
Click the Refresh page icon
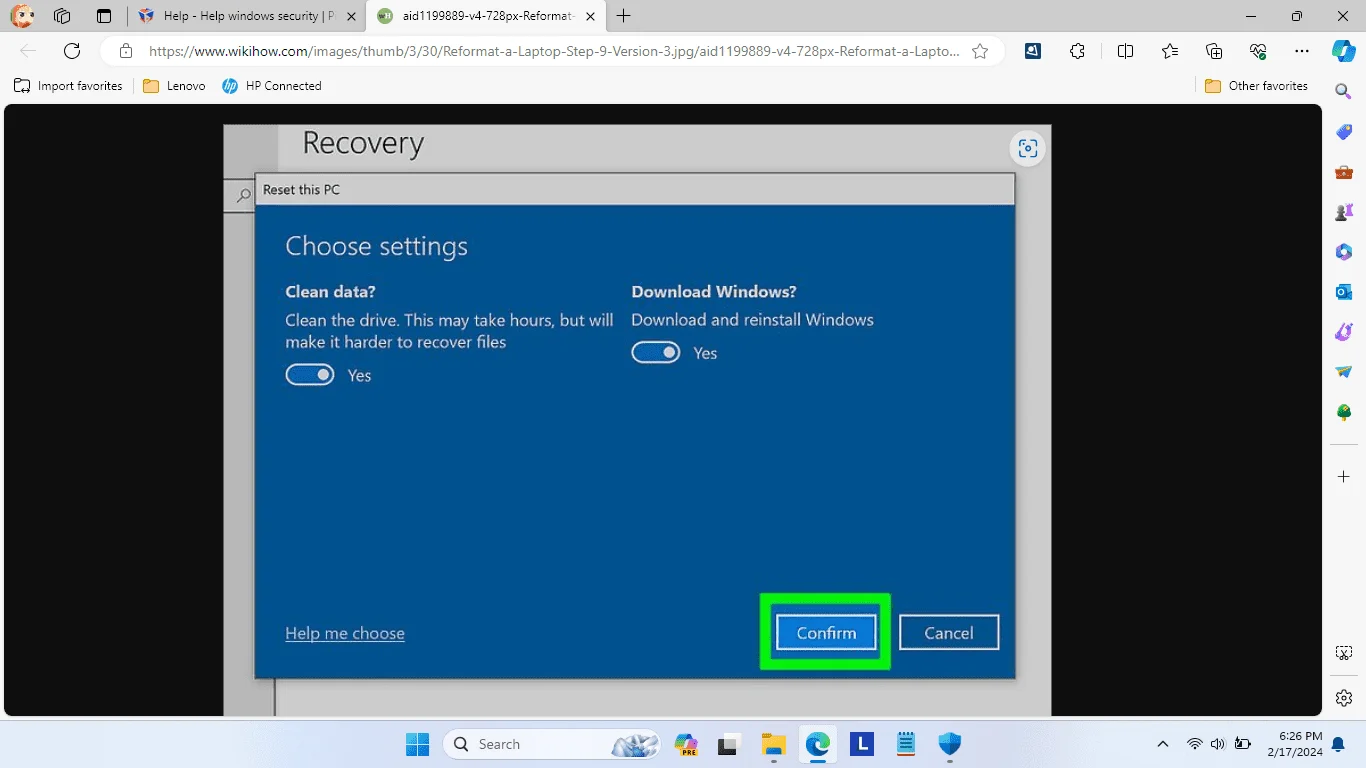72,51
